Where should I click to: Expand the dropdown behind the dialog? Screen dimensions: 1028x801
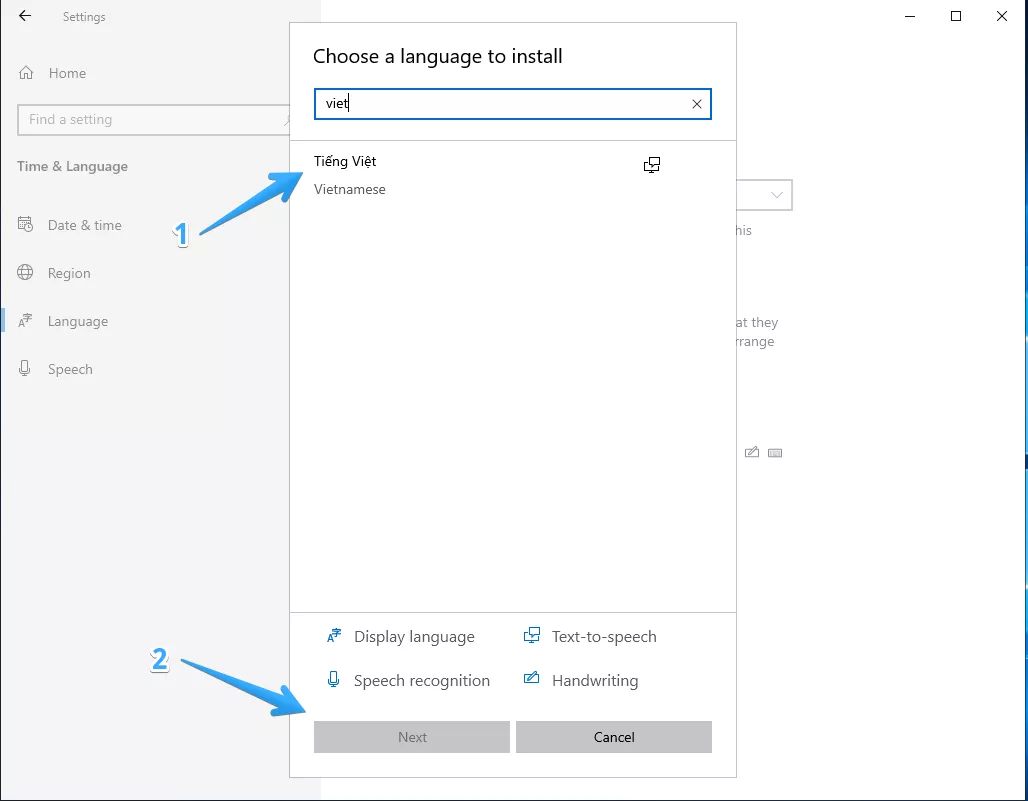coord(776,195)
